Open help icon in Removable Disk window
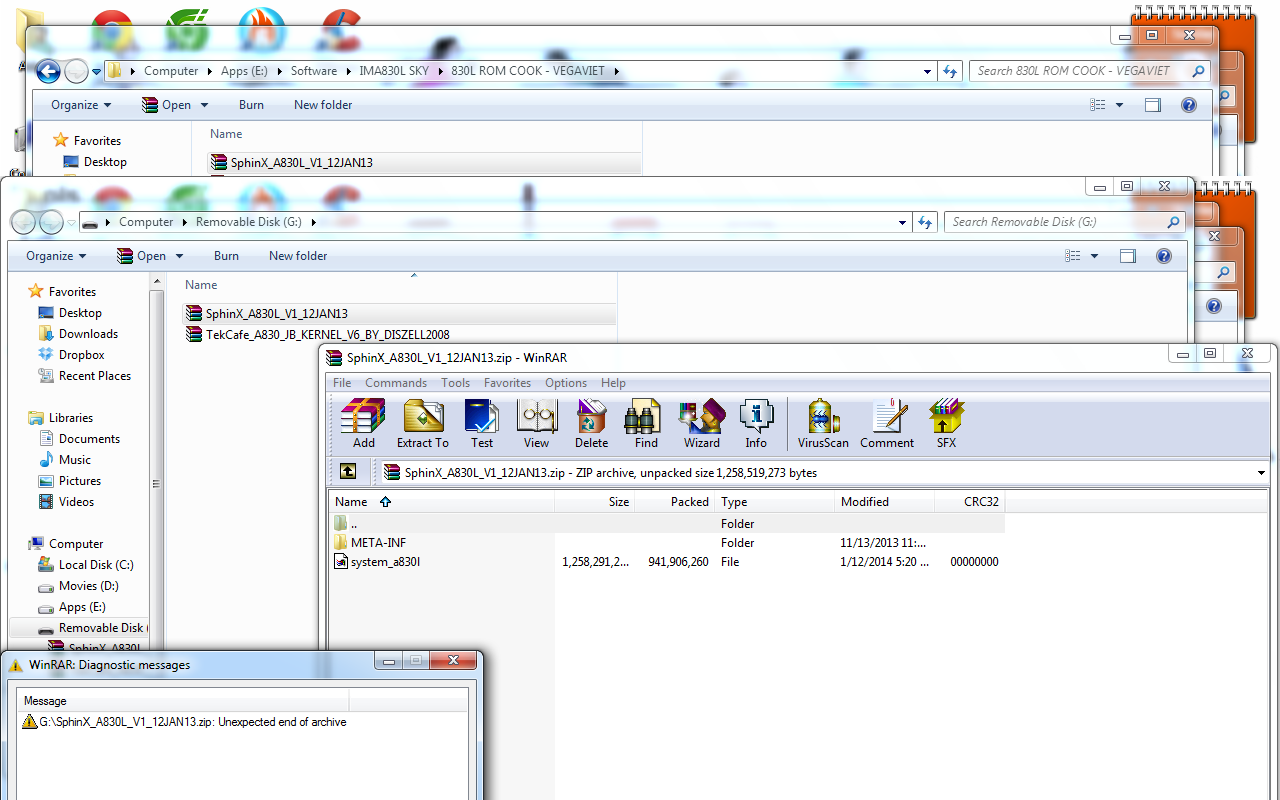Viewport: 1280px width, 800px height. pyautogui.click(x=1164, y=256)
